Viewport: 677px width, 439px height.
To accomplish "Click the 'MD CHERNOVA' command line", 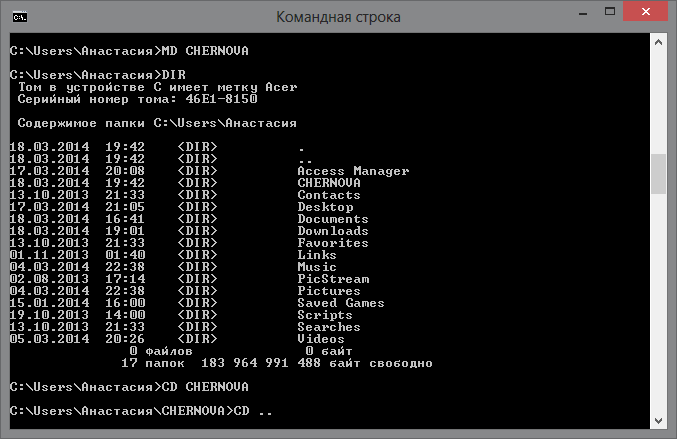I will [129, 51].
